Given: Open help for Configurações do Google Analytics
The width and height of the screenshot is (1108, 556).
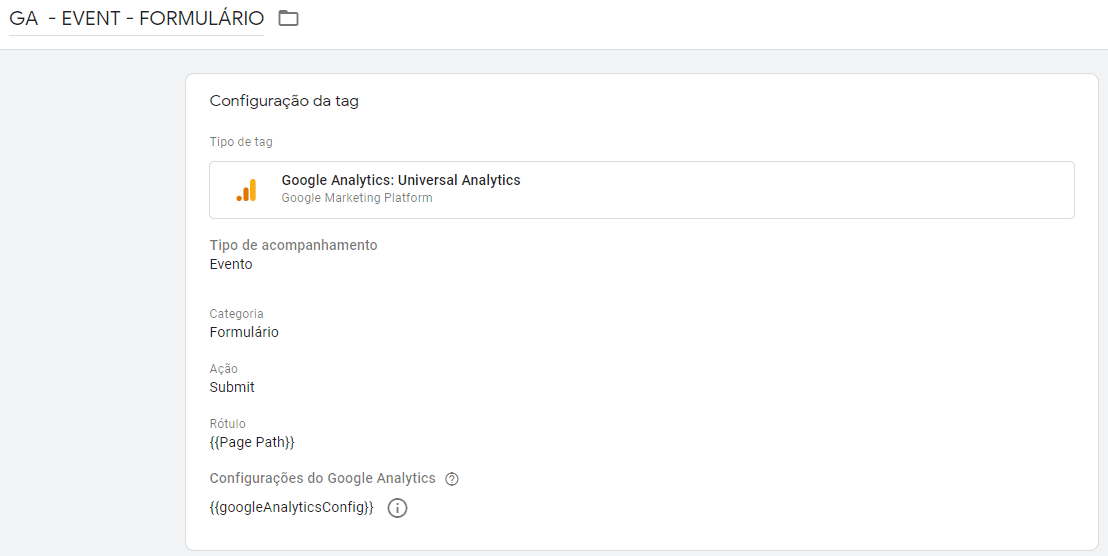Looking at the screenshot, I should click(452, 479).
